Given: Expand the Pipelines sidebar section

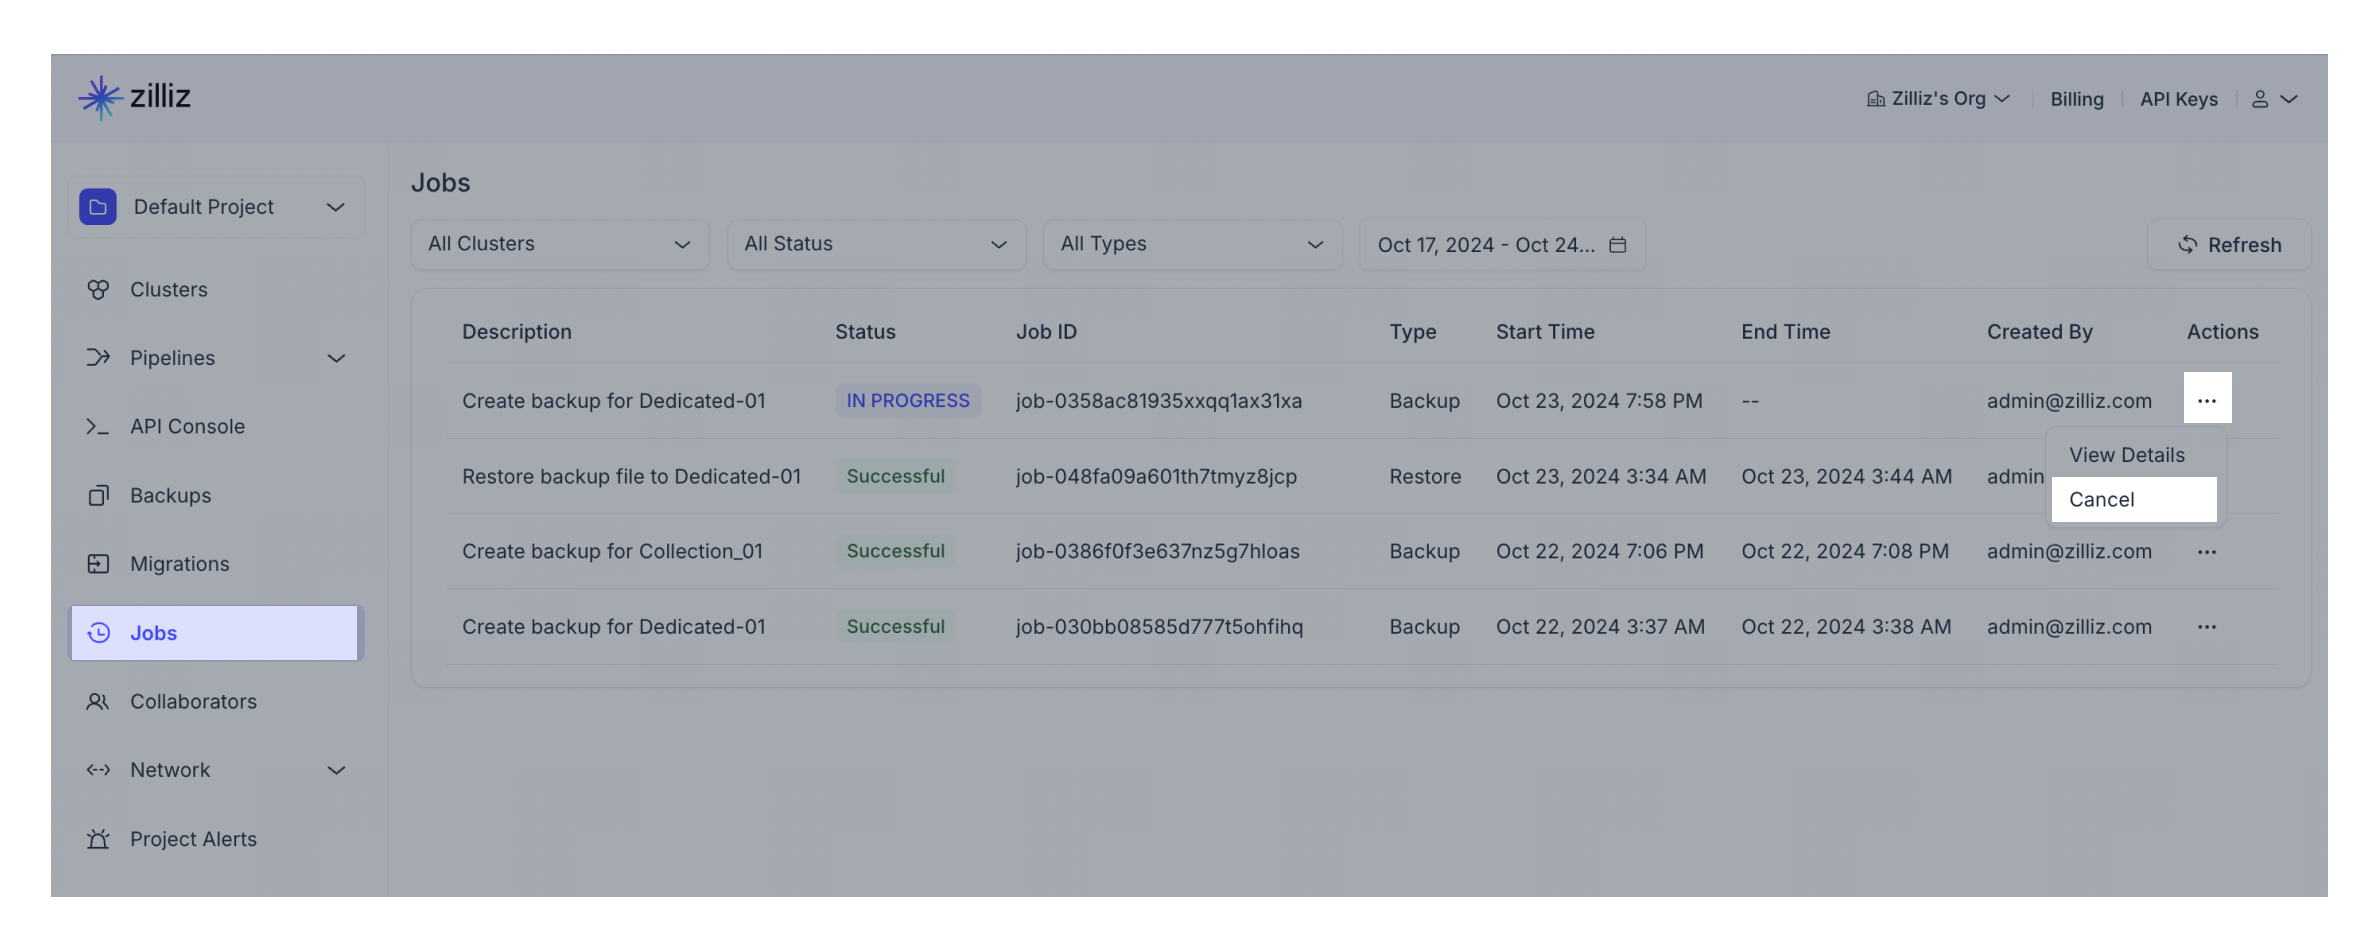Looking at the screenshot, I should [x=336, y=358].
